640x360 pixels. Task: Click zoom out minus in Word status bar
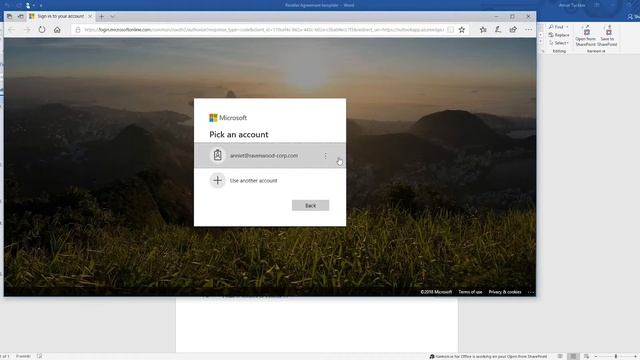pyautogui.click(x=596, y=356)
